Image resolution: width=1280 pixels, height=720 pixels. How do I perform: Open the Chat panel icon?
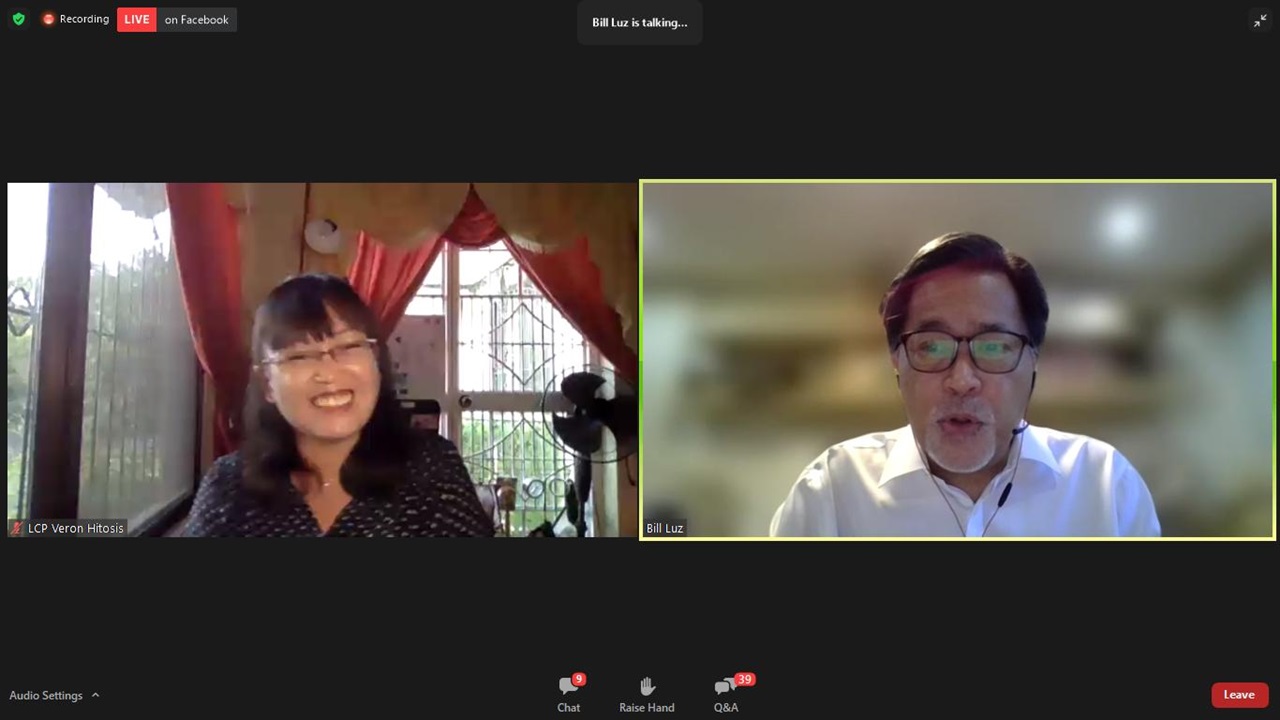point(567,686)
